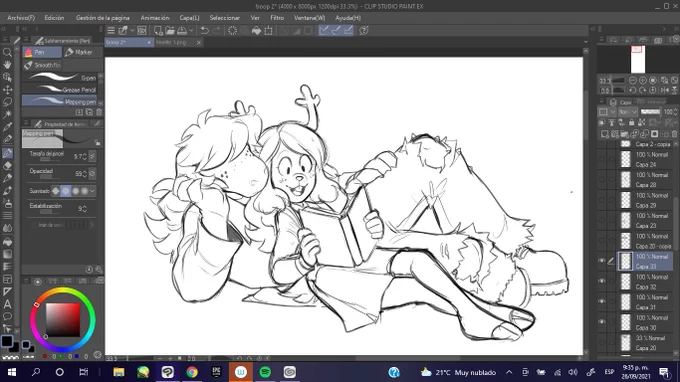
Task: Select the Marker sub tool group
Action: (x=83, y=52)
